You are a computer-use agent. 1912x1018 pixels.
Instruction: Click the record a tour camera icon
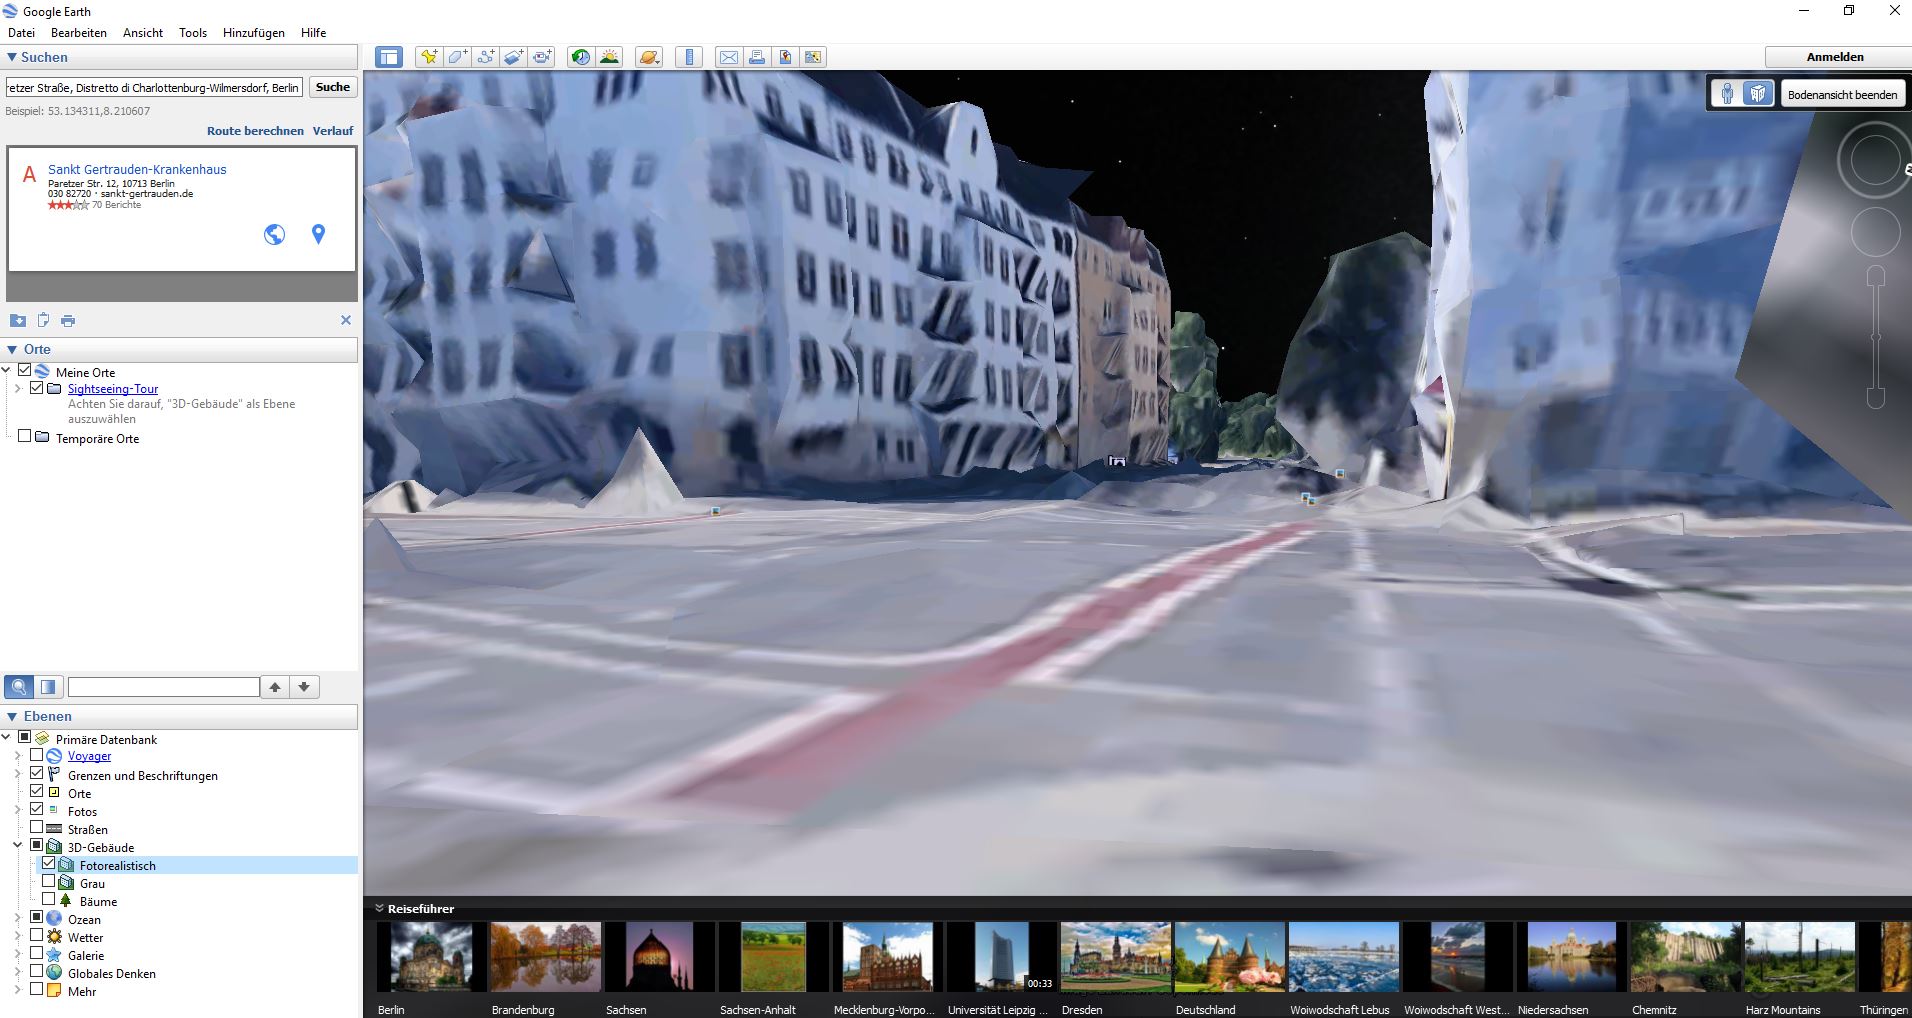pyautogui.click(x=542, y=57)
